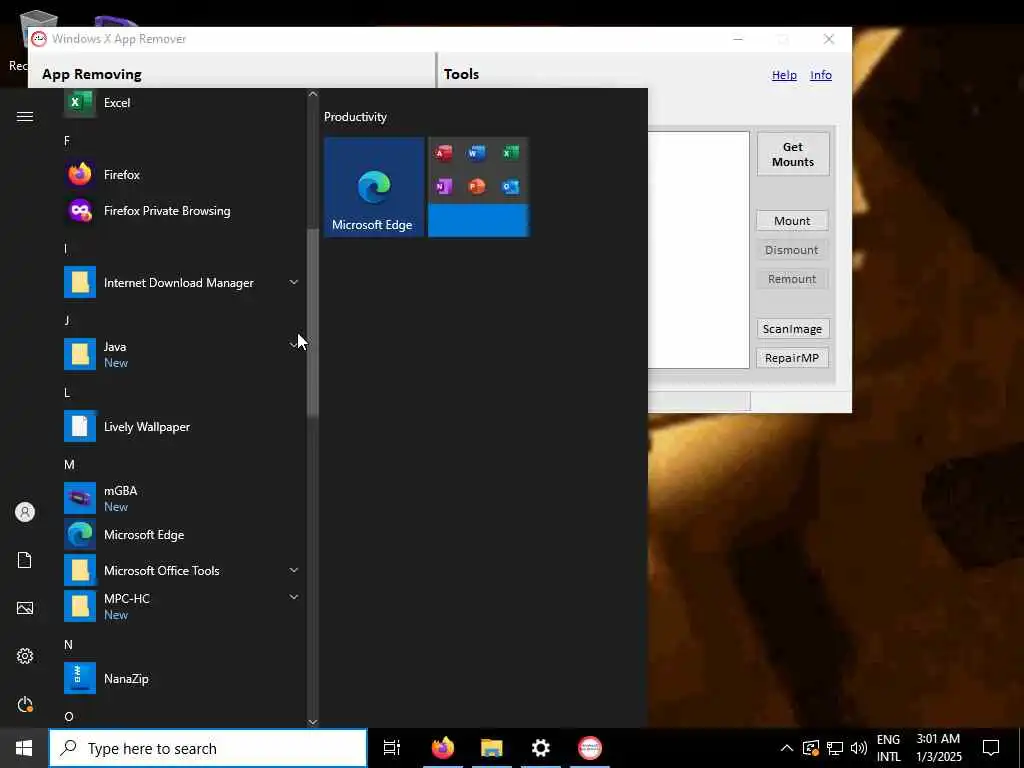The height and width of the screenshot is (768, 1024).
Task: Open the Help link in App Remover
Action: (784, 75)
